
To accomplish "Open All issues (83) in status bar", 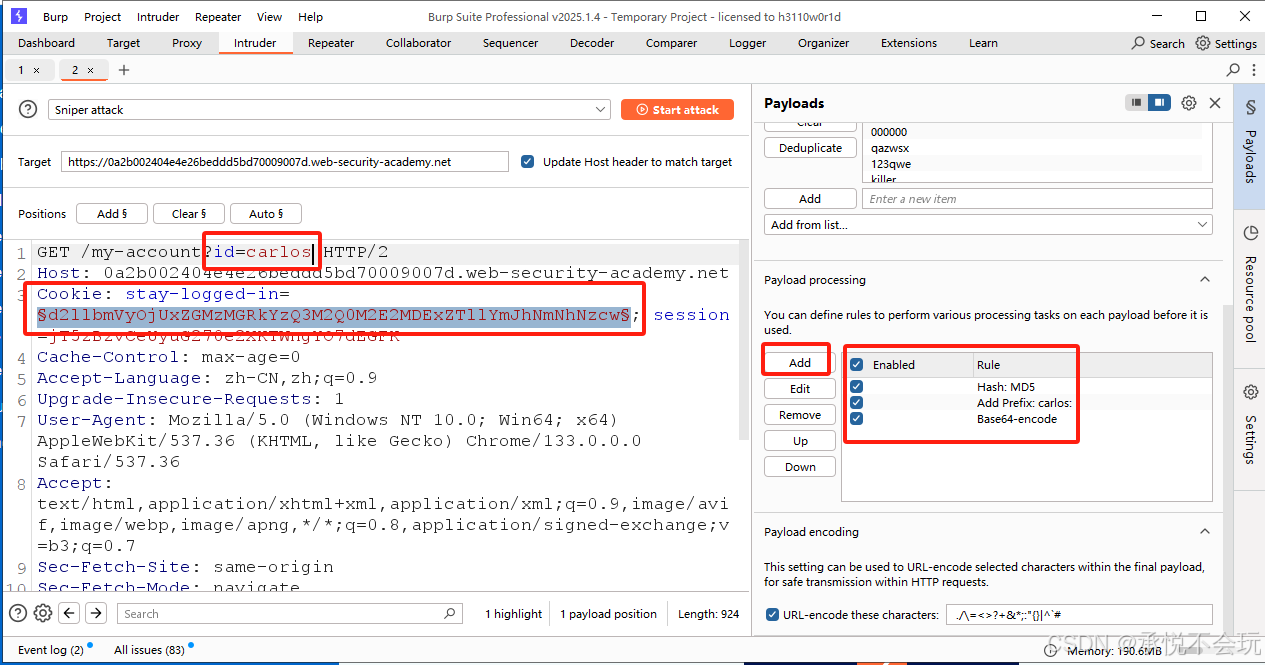I will pos(151,650).
